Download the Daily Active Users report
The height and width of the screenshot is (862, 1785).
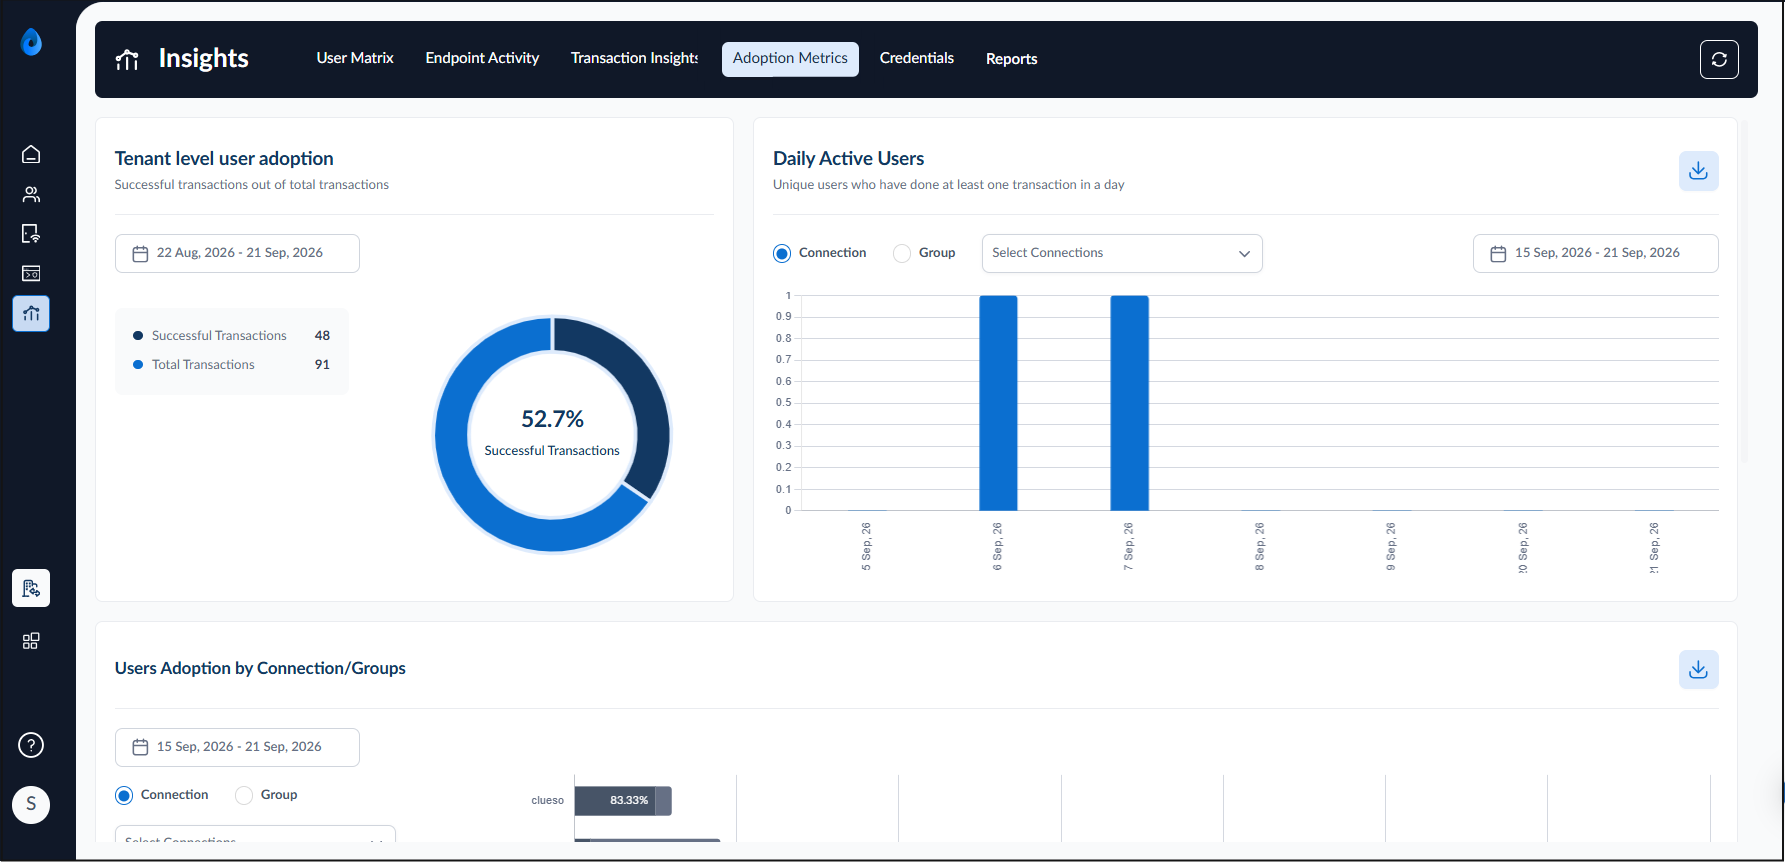pyautogui.click(x=1698, y=171)
